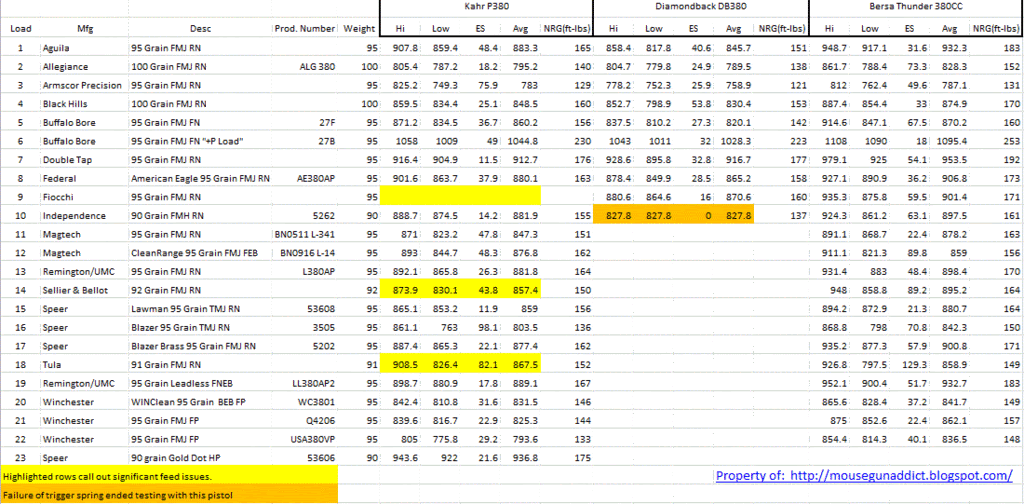This screenshot has width=1024, height=504.
Task: Click the Diamondback average value 1028.3
Action: coord(734,141)
